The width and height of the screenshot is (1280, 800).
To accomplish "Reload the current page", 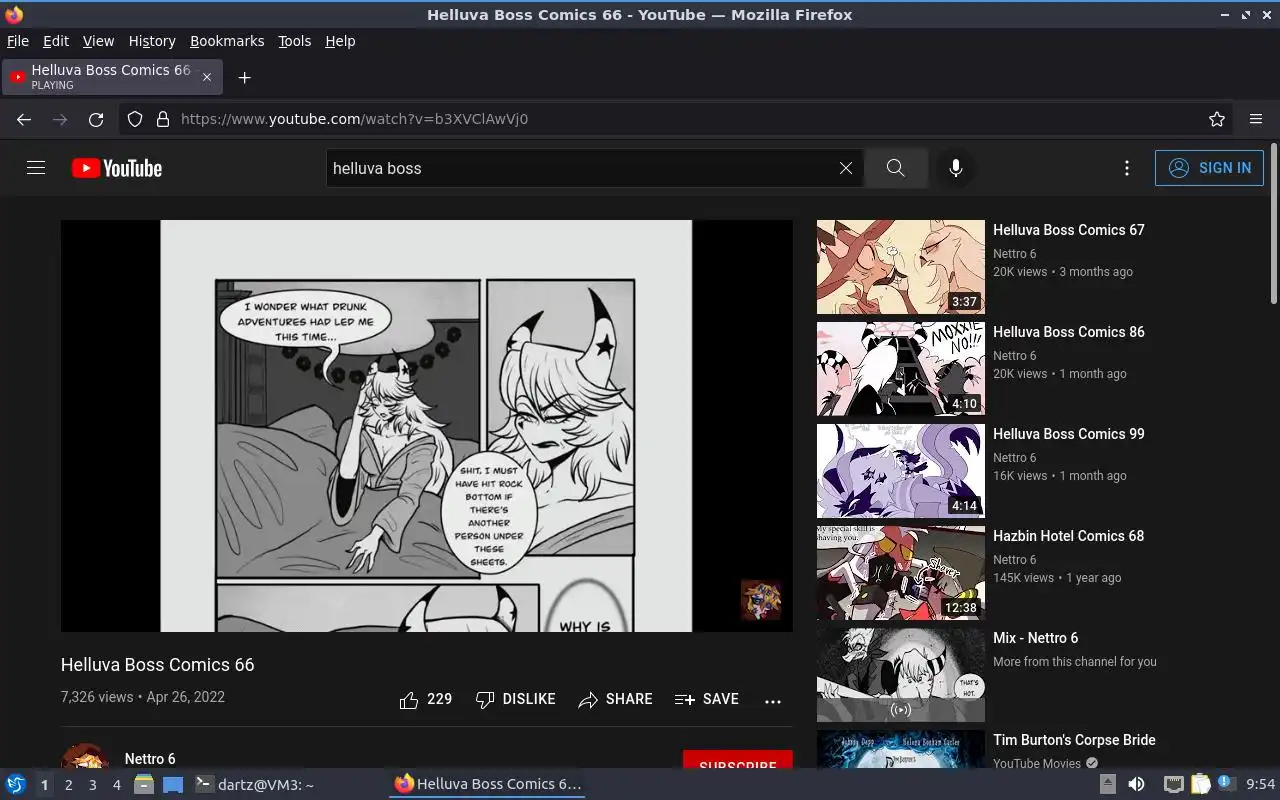I will point(96,119).
